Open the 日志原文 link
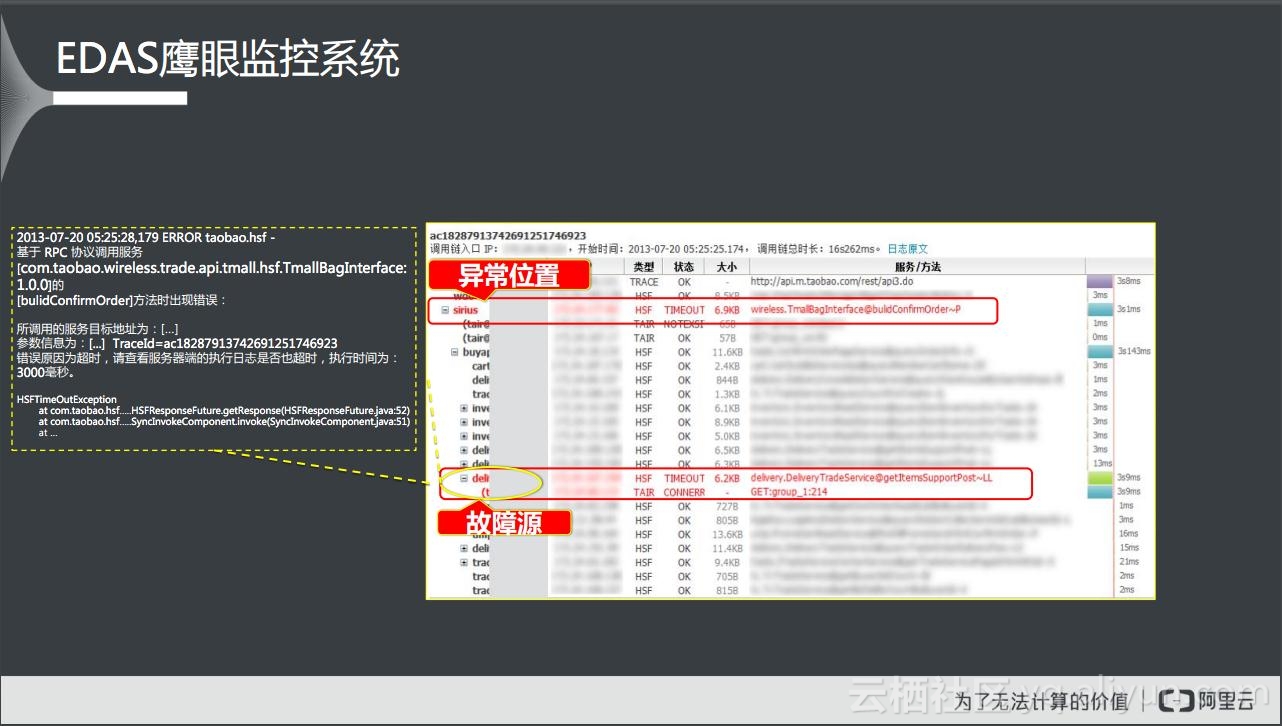The width and height of the screenshot is (1282, 726). [907, 249]
